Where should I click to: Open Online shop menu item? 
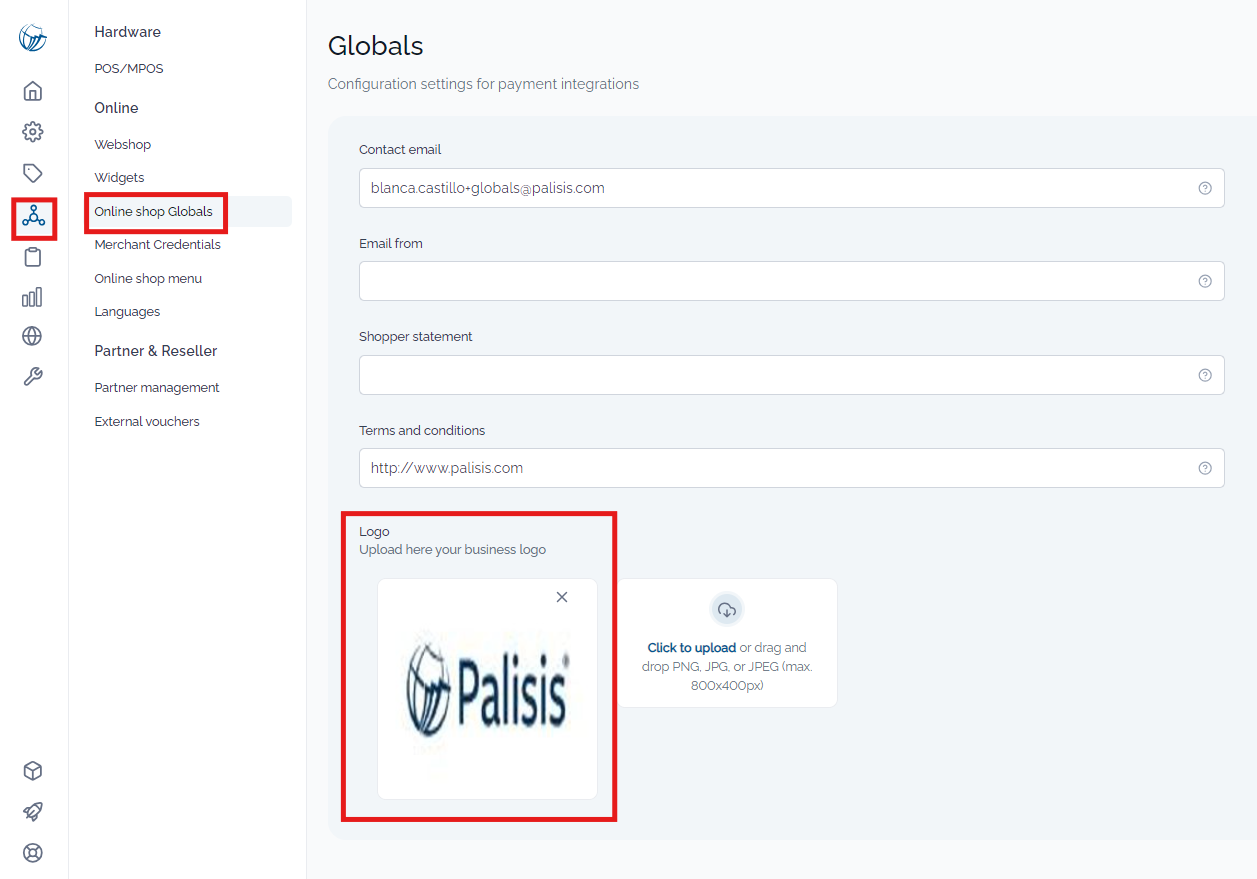pos(148,279)
